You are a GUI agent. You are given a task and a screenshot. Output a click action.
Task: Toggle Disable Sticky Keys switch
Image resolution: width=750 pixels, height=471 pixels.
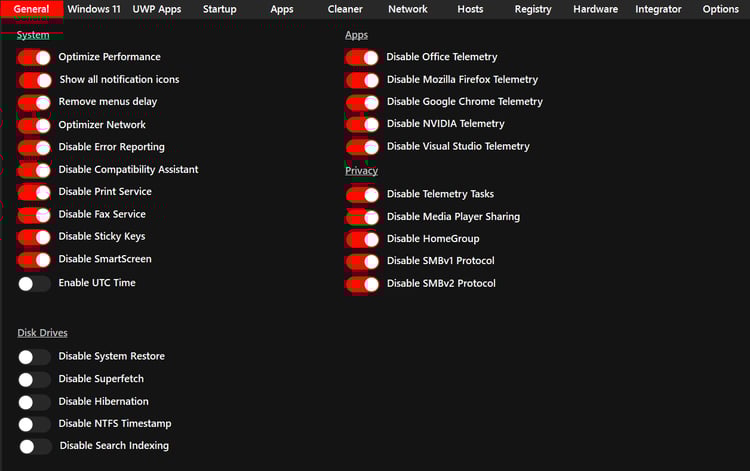pyautogui.click(x=34, y=237)
